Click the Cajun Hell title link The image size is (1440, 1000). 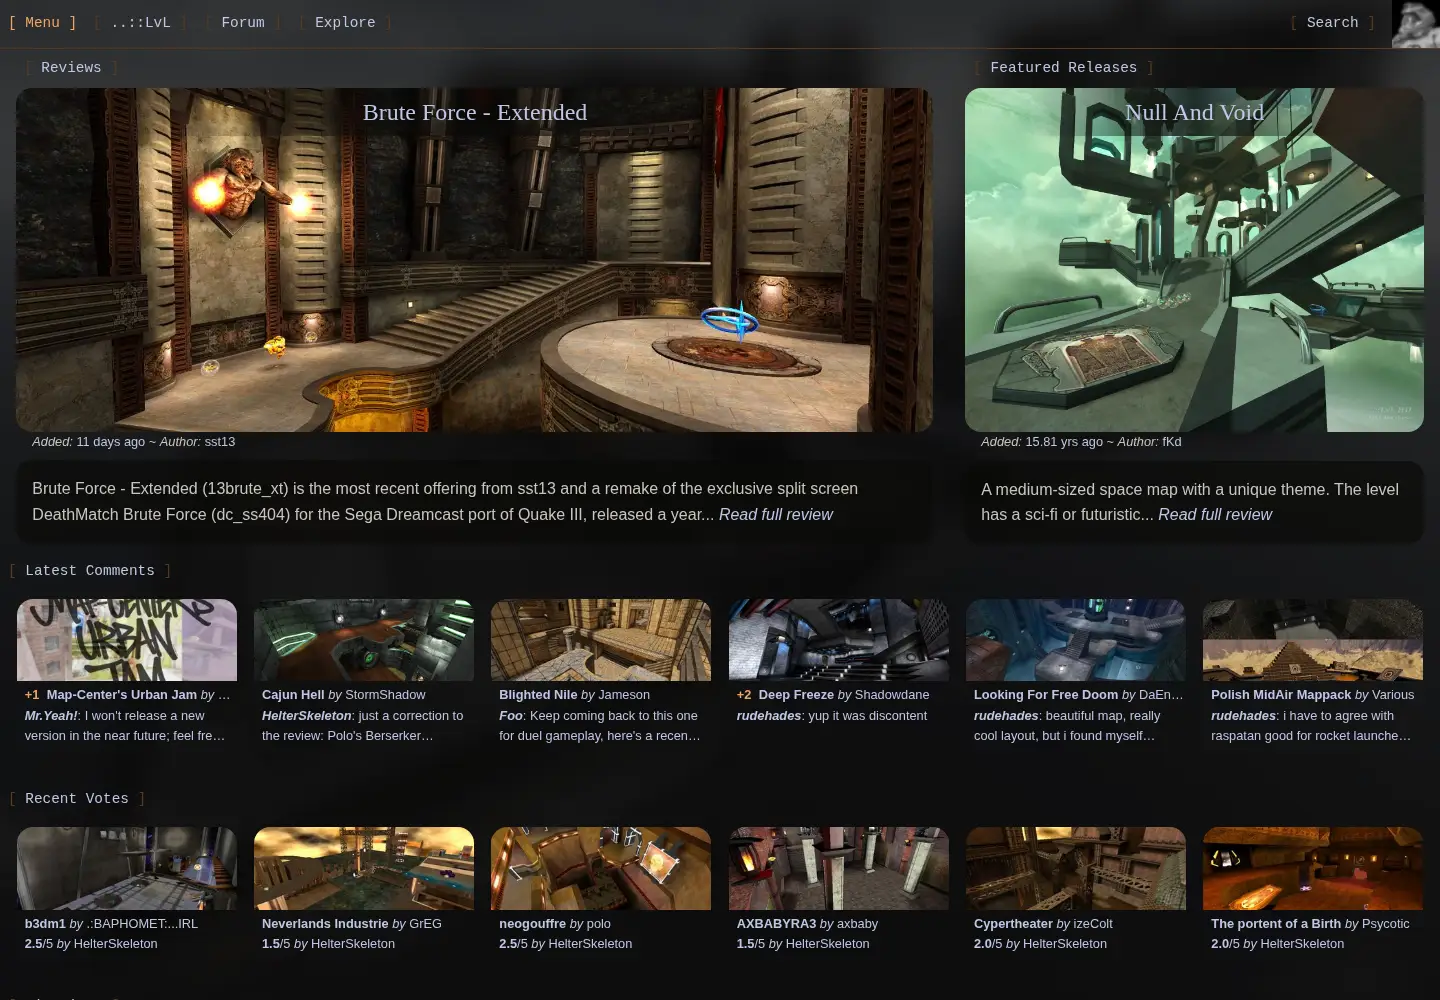pos(293,695)
